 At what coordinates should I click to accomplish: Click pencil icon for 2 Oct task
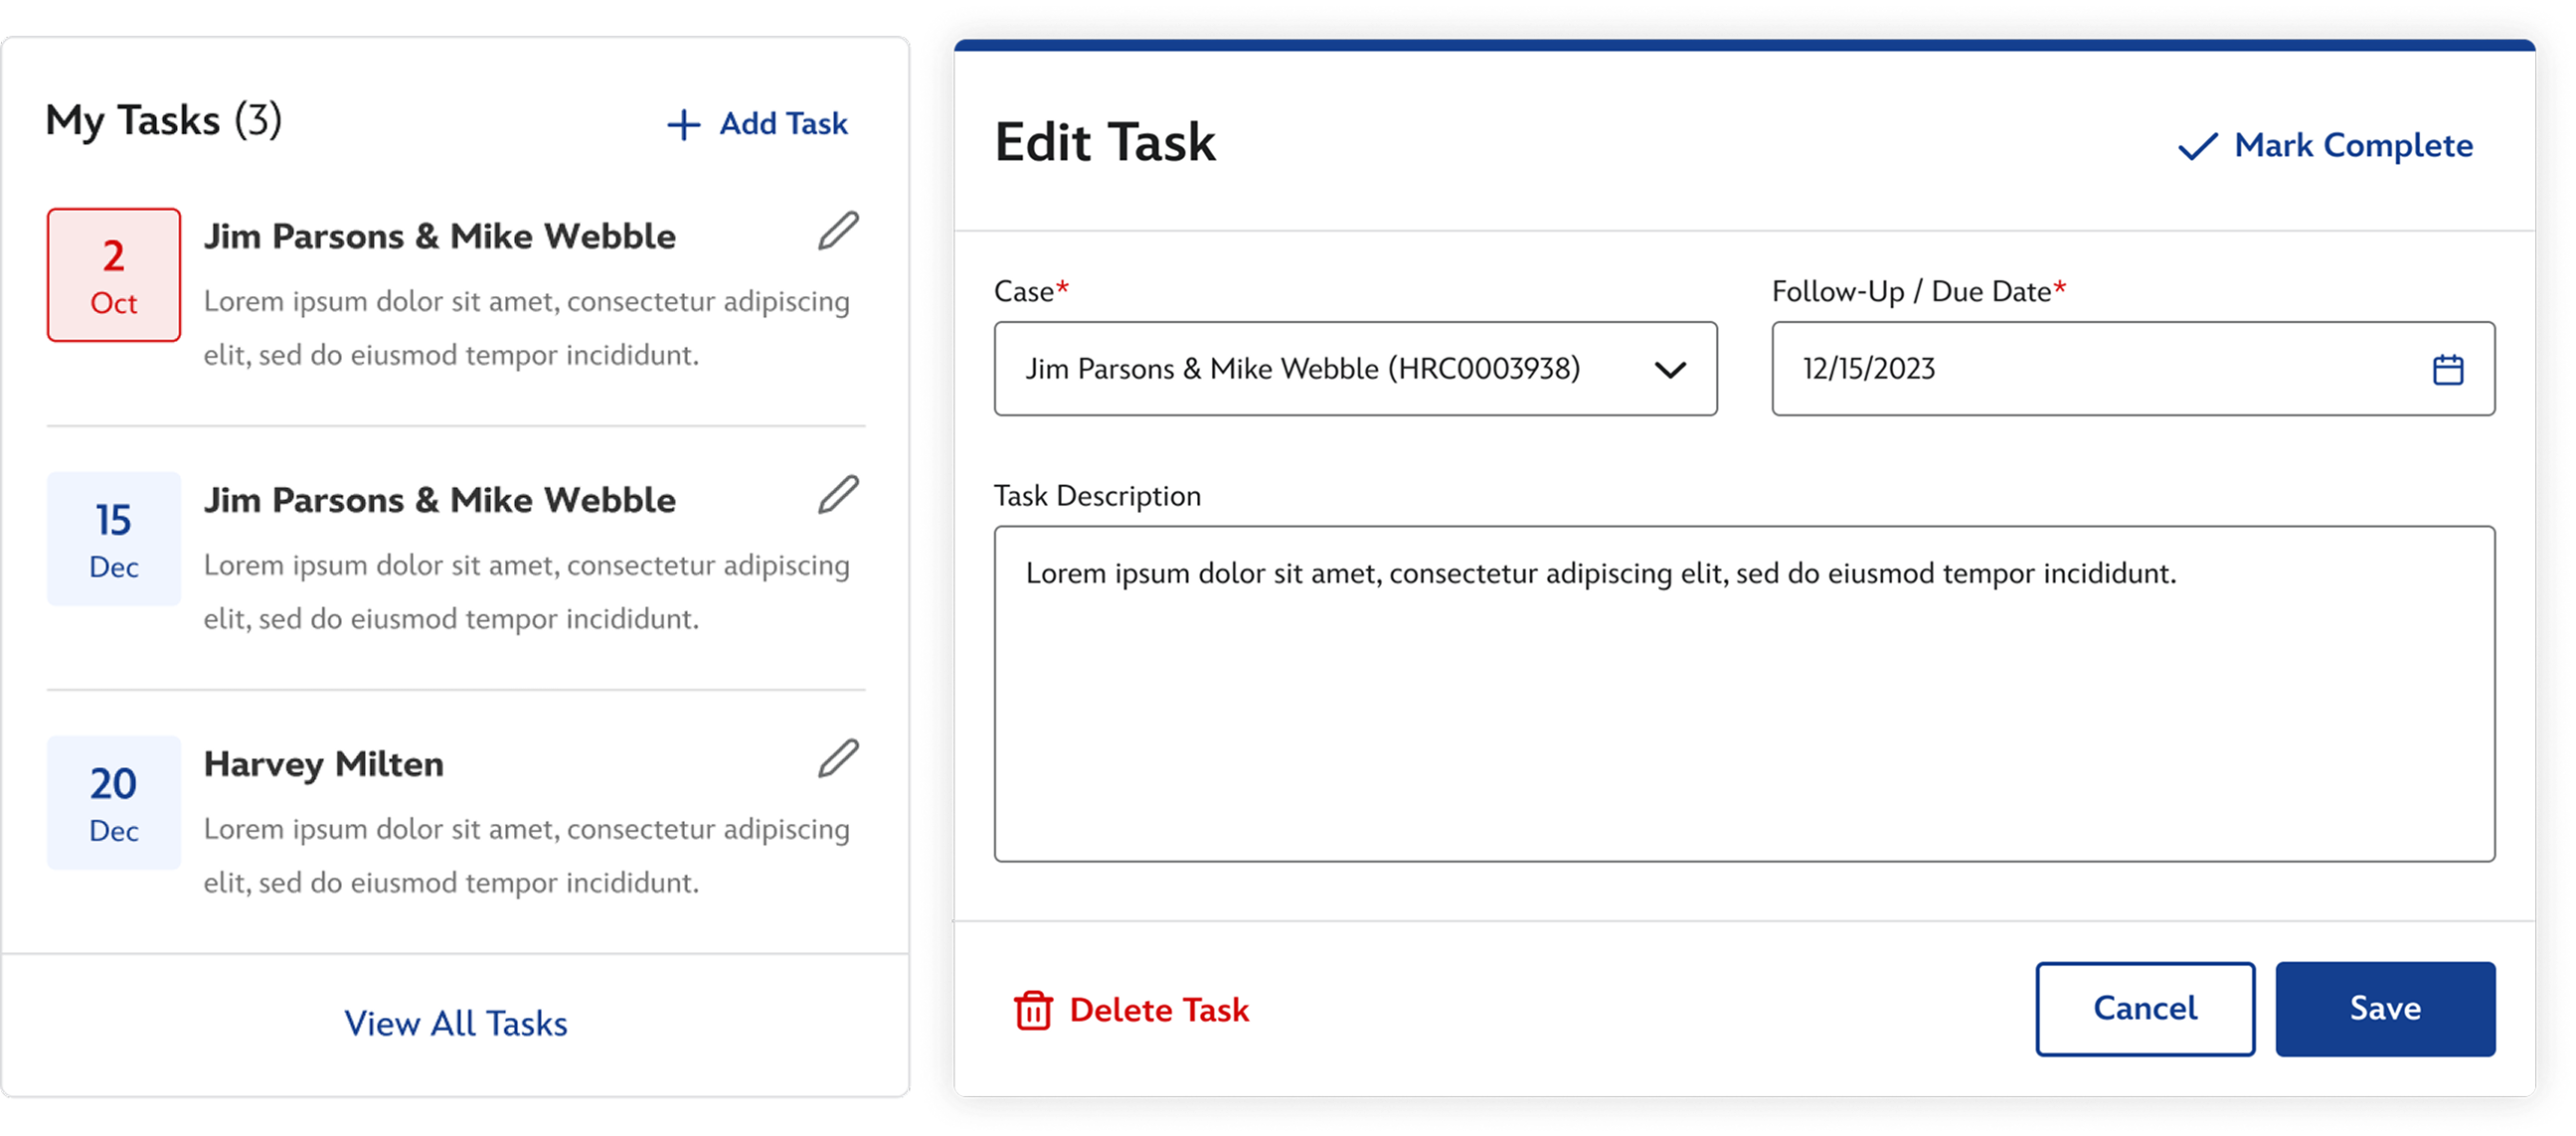tap(838, 231)
